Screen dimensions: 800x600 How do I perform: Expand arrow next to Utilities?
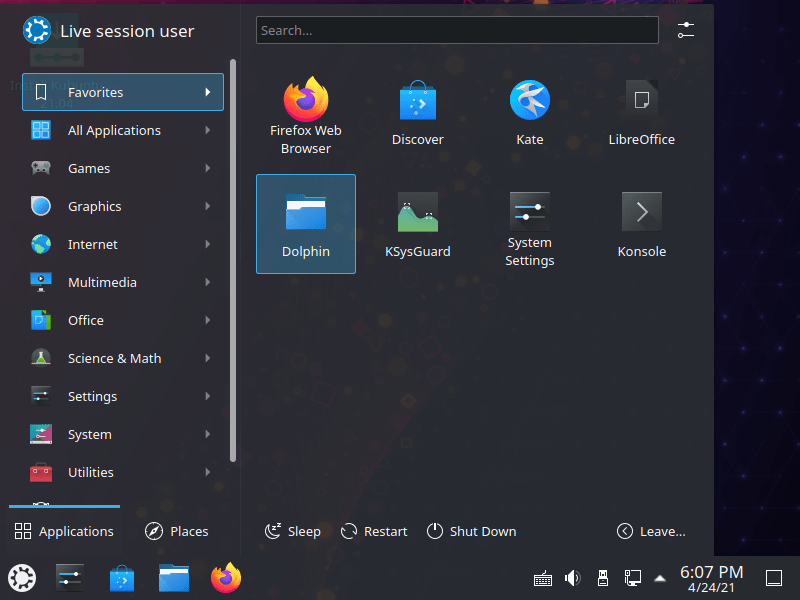coord(208,472)
